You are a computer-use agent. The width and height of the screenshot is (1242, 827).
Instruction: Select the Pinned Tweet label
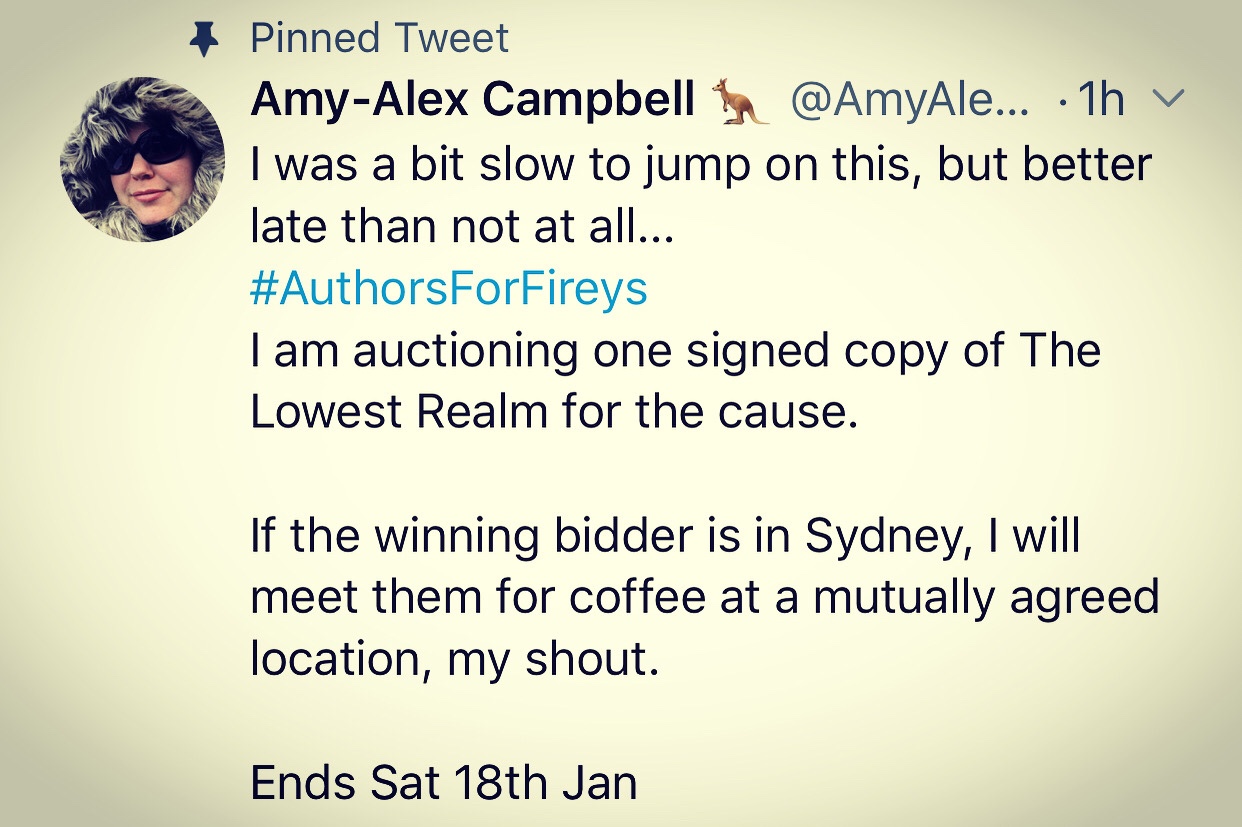click(x=379, y=39)
